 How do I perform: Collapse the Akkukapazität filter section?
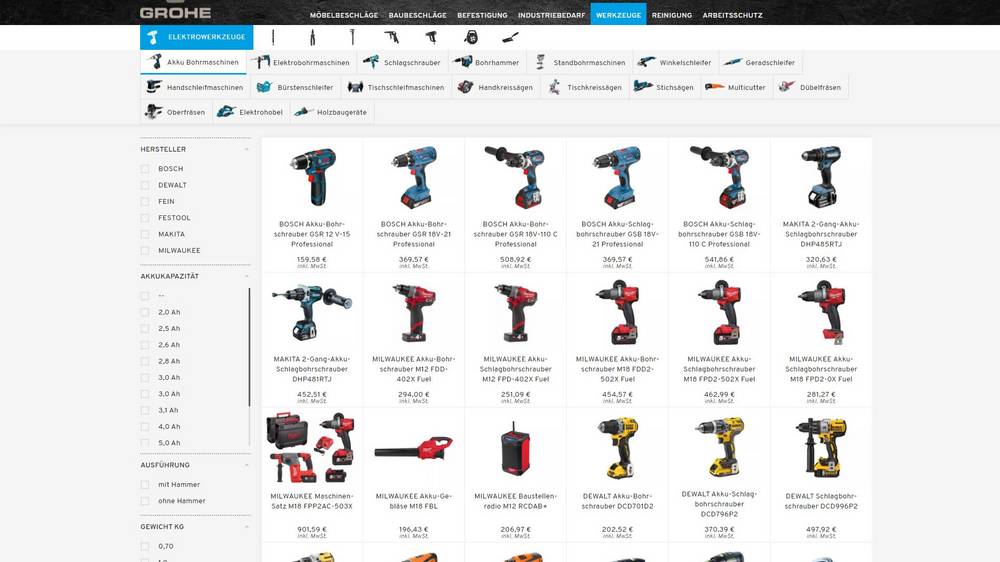pos(246,276)
